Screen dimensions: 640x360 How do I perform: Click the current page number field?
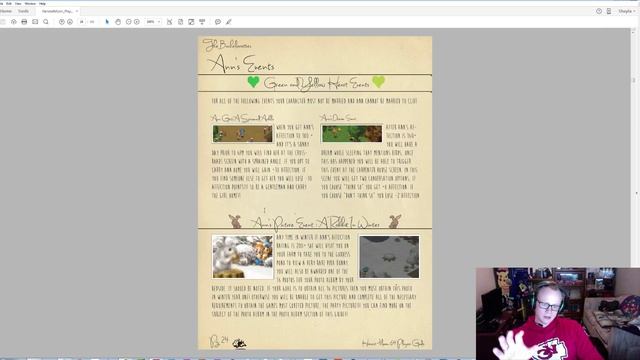[x=82, y=22]
